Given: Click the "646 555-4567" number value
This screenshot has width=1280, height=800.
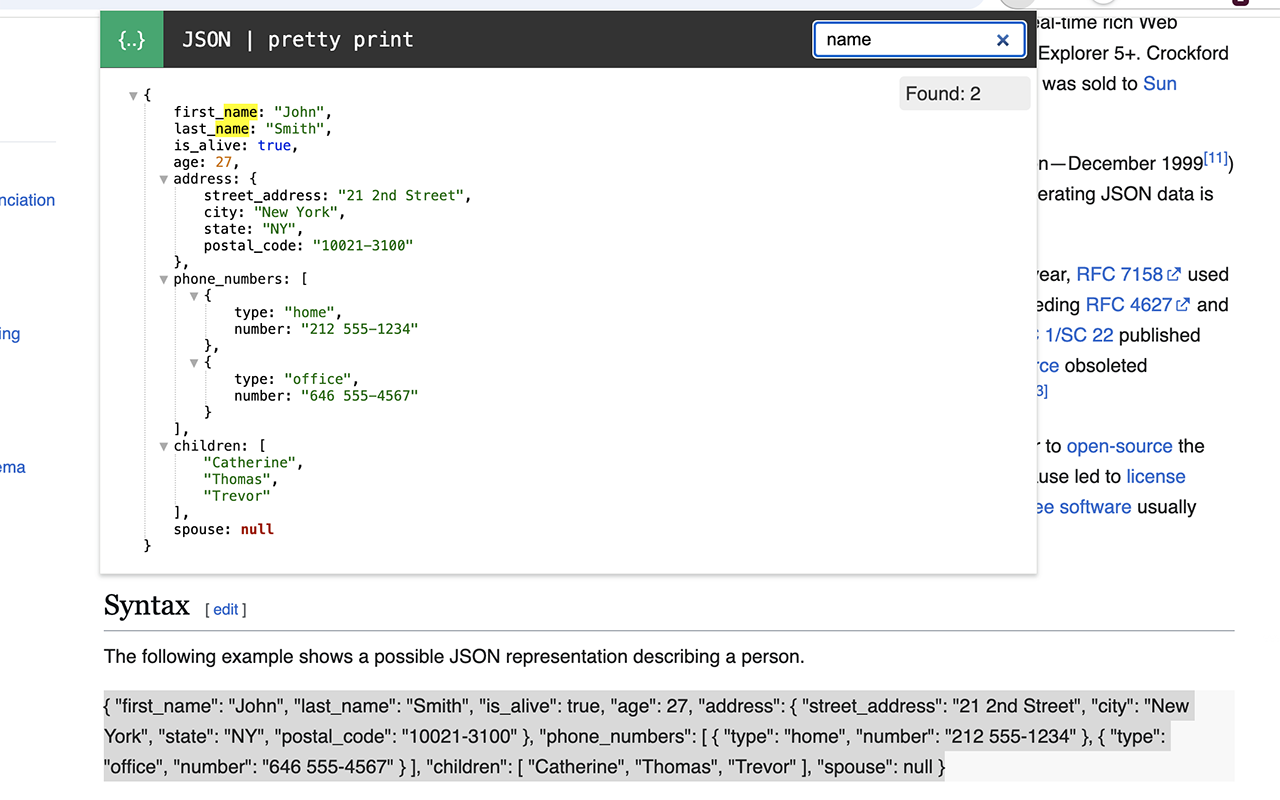Looking at the screenshot, I should coord(359,396).
